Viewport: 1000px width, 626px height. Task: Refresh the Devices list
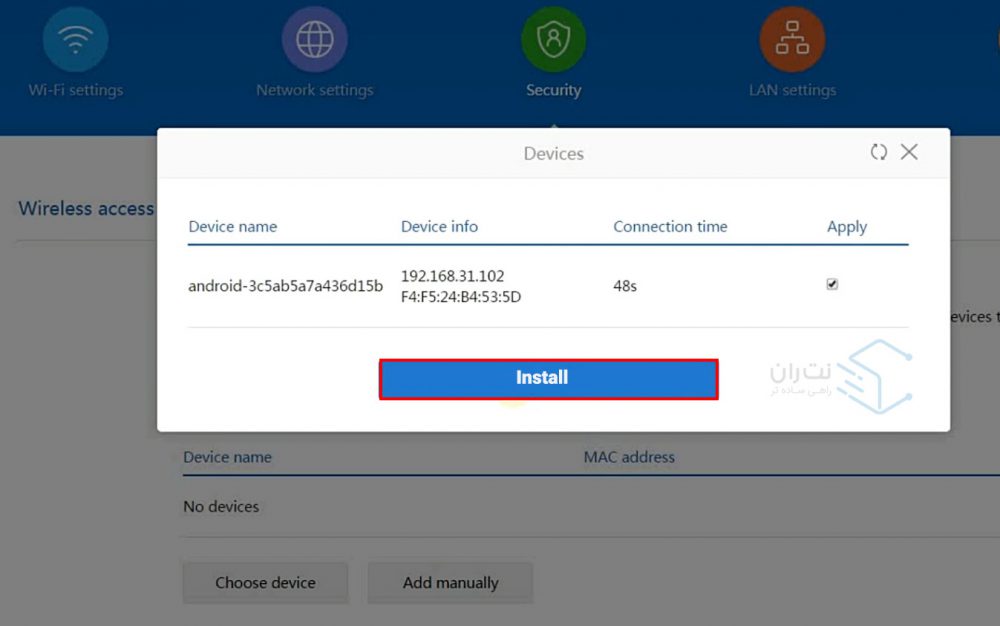pos(878,152)
